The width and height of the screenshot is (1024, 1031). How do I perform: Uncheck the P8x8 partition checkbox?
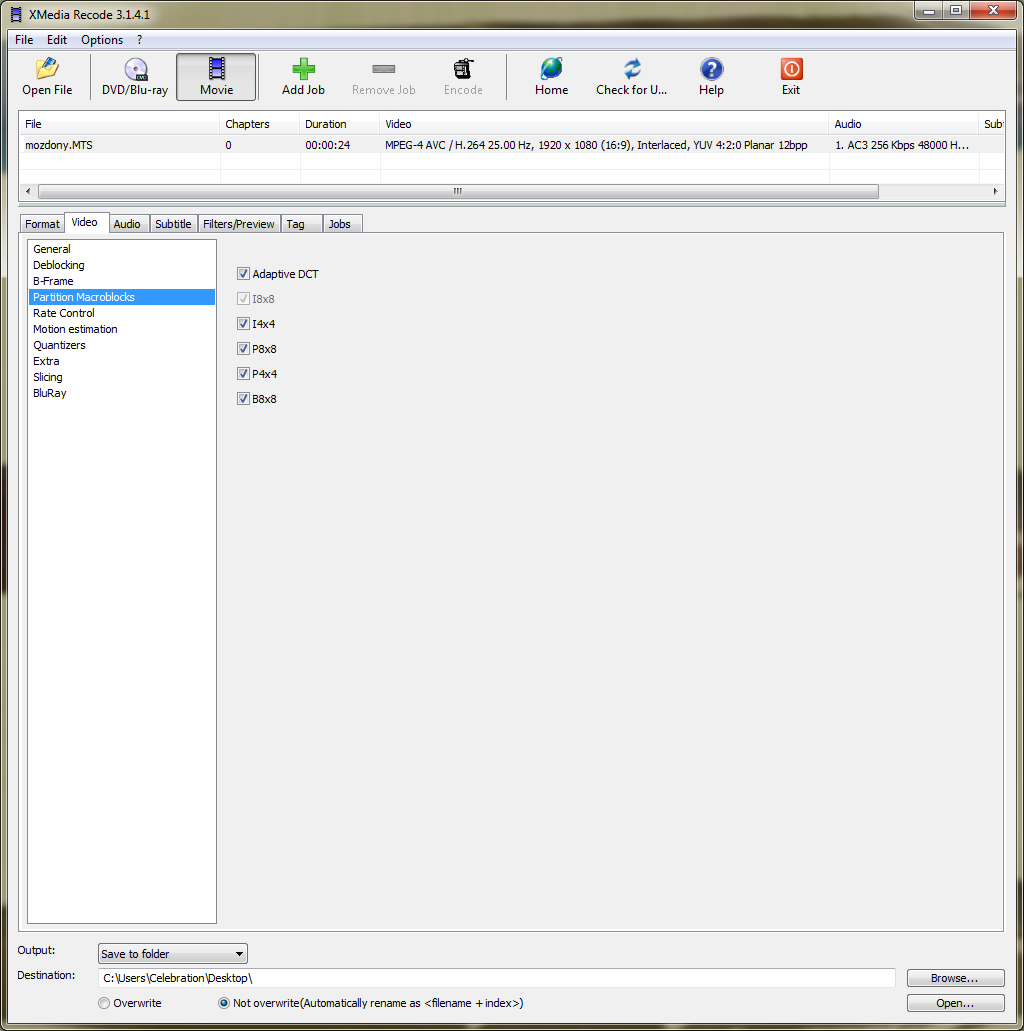pyautogui.click(x=243, y=348)
